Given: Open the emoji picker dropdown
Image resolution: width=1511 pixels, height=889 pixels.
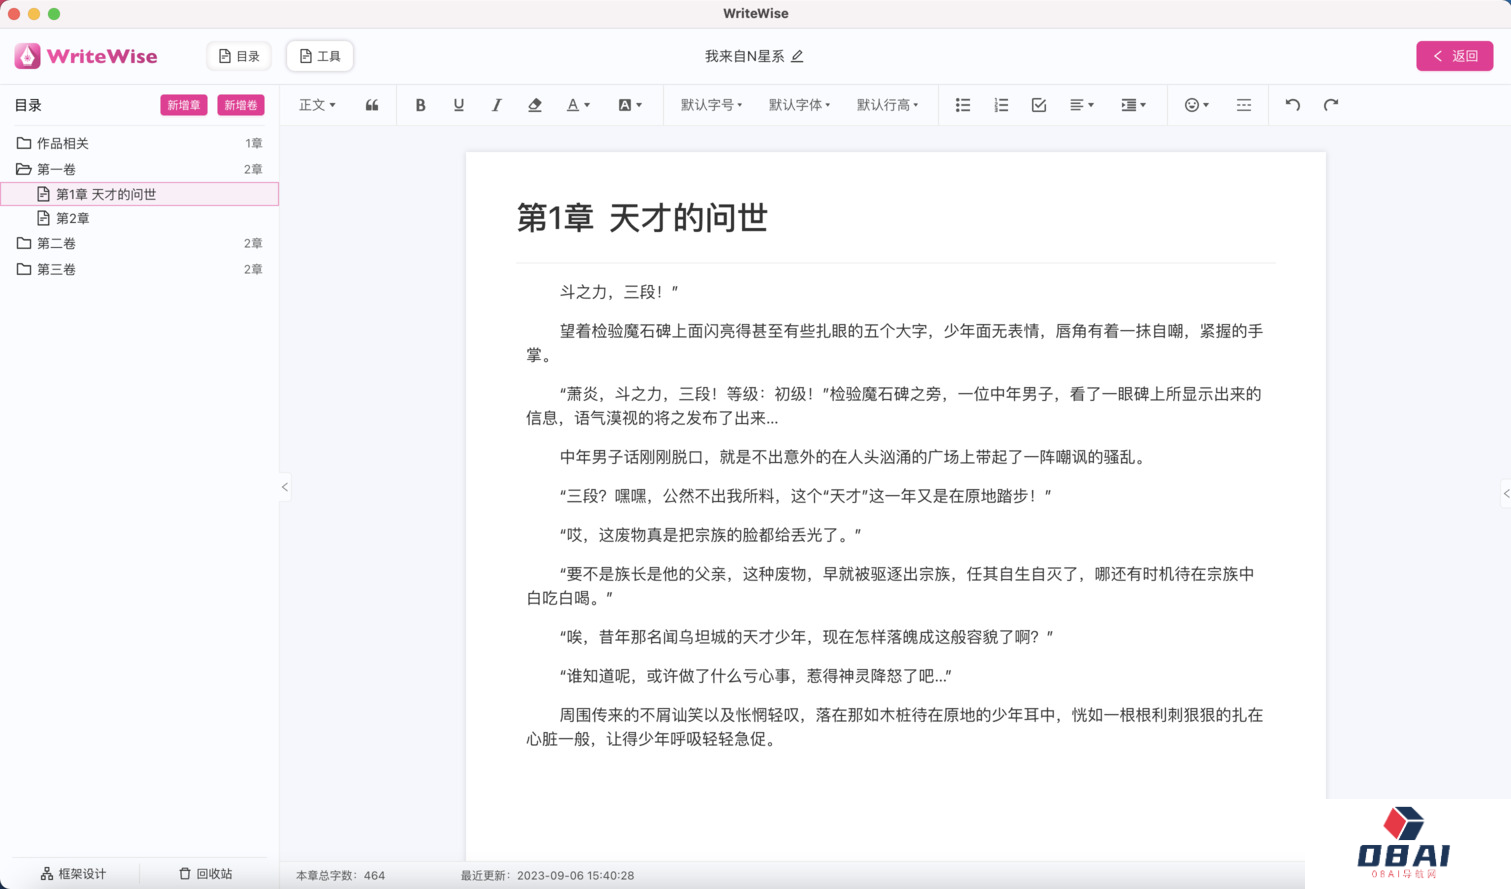Looking at the screenshot, I should tap(1197, 105).
